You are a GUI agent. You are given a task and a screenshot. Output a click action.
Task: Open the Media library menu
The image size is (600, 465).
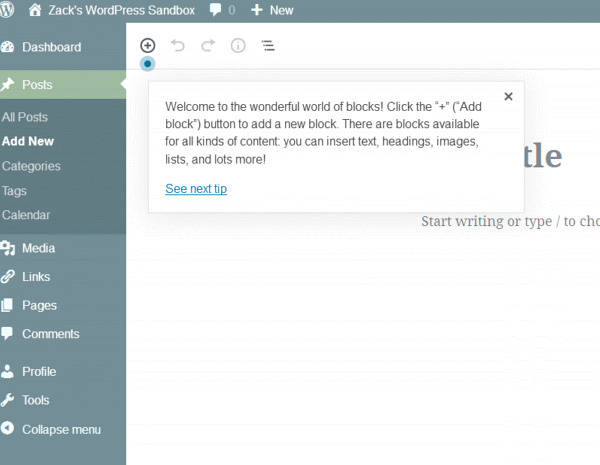pyautogui.click(x=38, y=248)
